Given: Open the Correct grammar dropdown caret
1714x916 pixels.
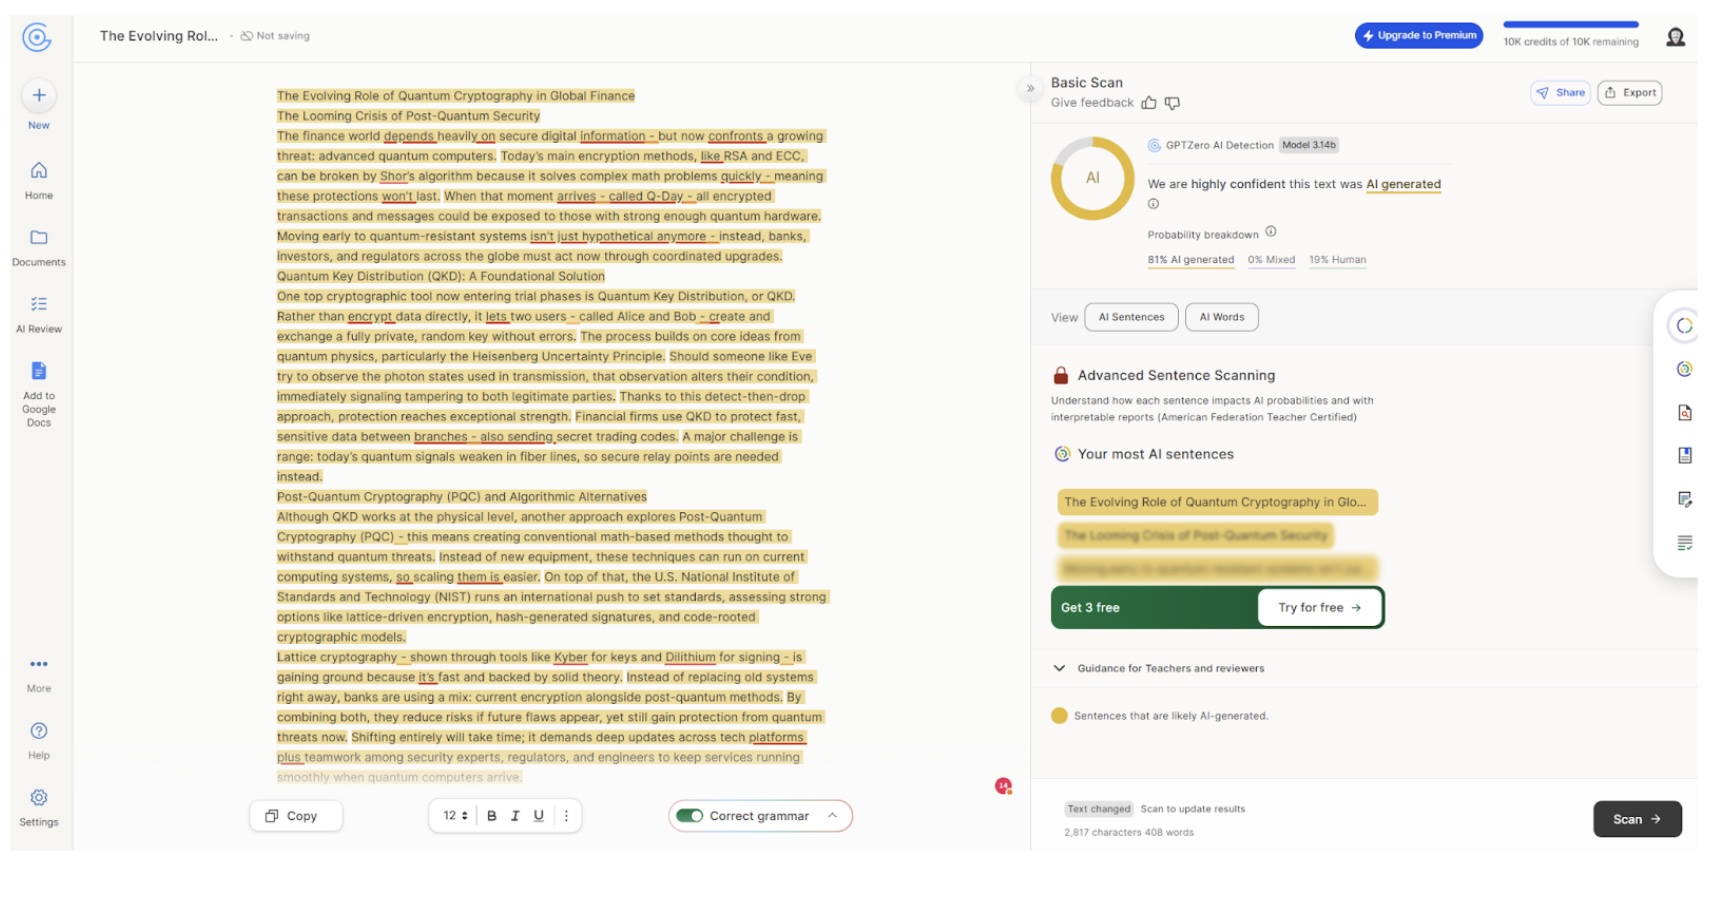Looking at the screenshot, I should pyautogui.click(x=832, y=816).
